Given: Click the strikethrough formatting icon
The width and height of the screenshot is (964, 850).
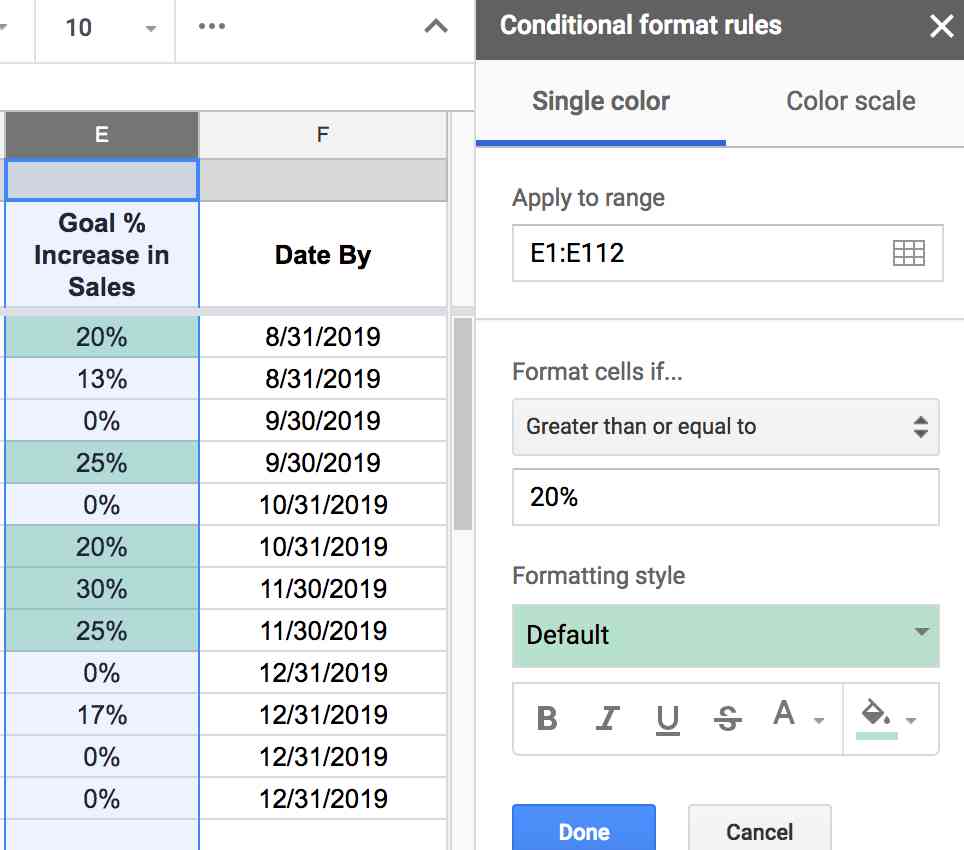Looking at the screenshot, I should 727,719.
